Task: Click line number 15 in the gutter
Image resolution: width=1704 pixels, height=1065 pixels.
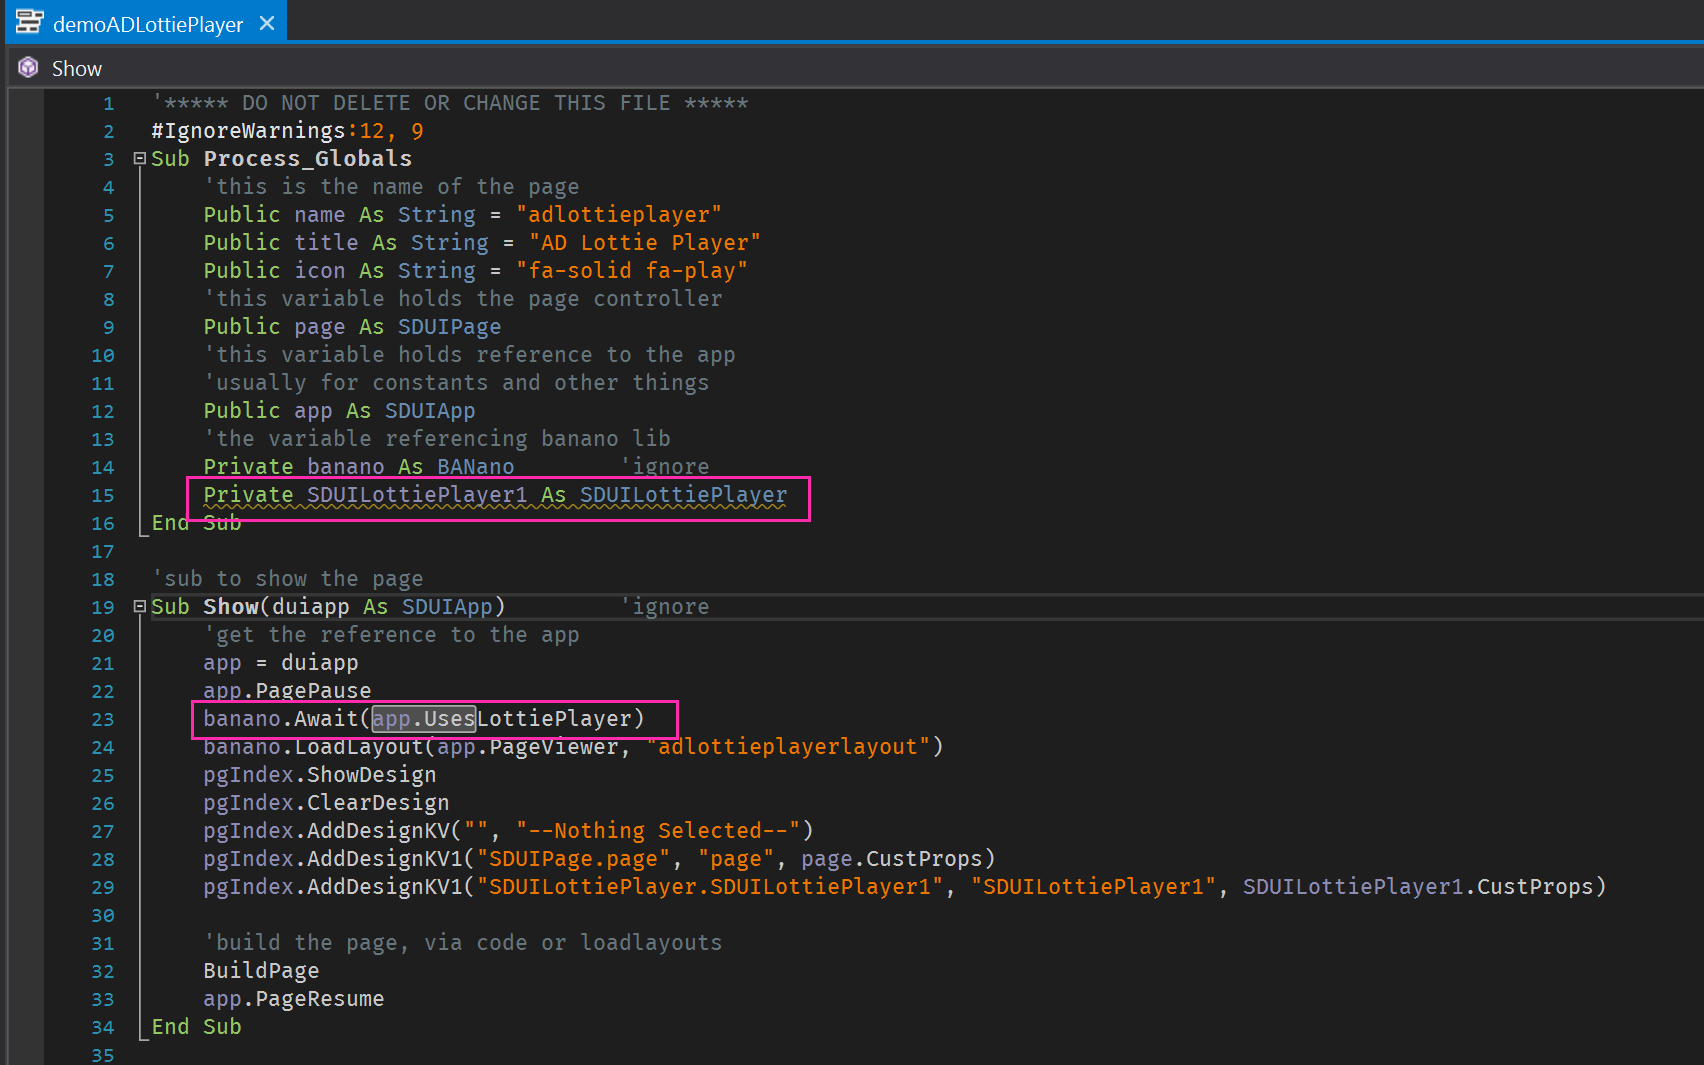Action: click(103, 495)
